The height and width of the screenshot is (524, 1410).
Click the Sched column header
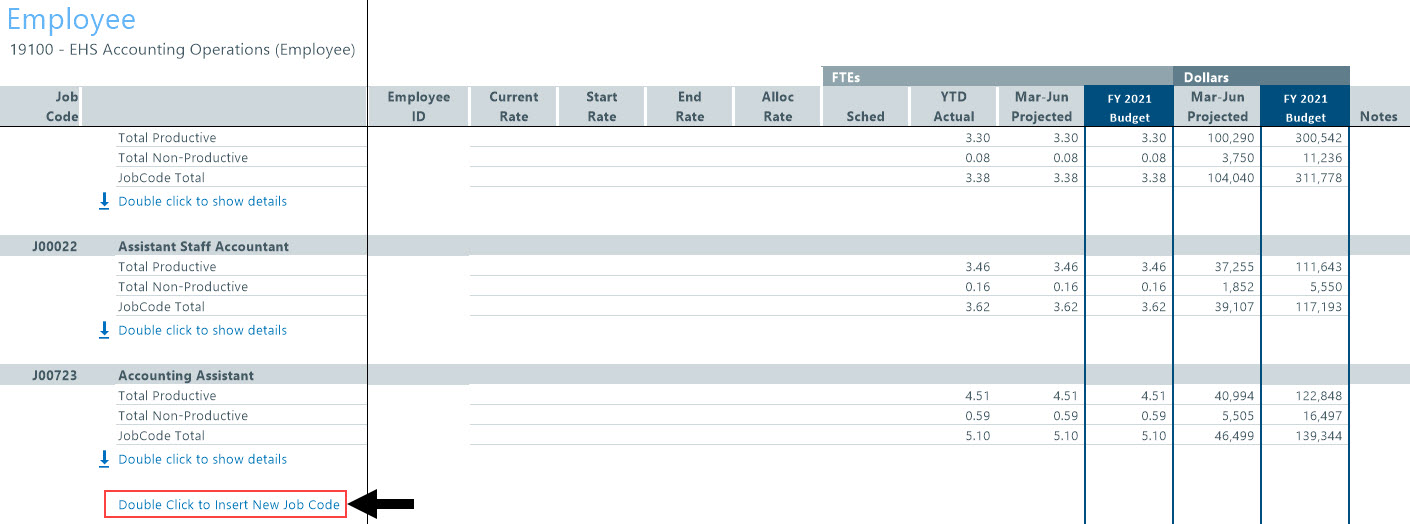point(865,116)
